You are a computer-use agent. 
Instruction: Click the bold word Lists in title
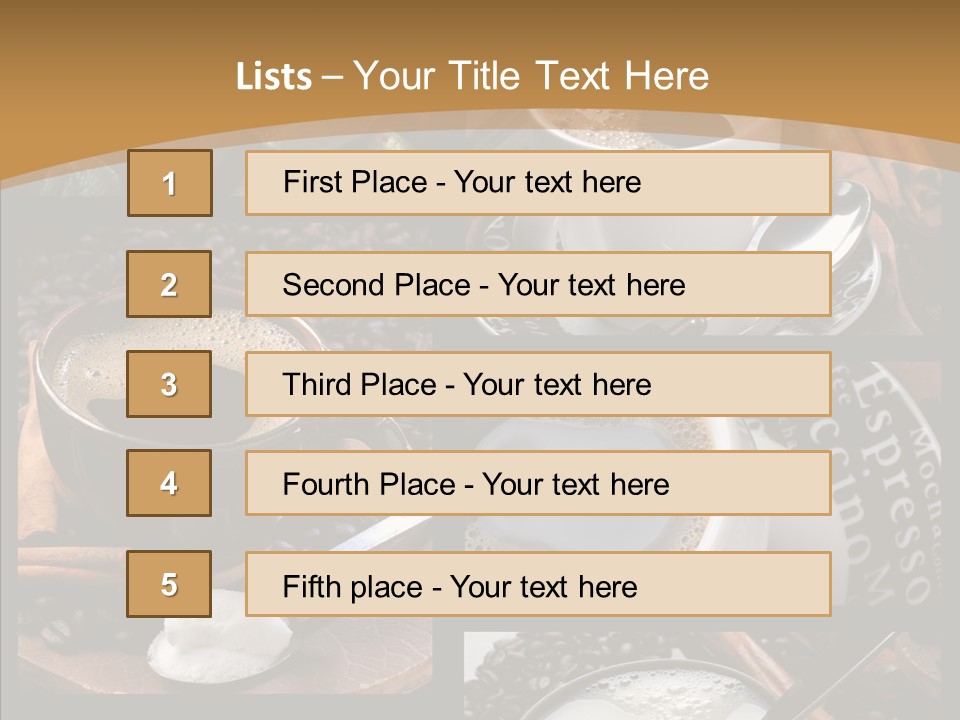click(274, 77)
